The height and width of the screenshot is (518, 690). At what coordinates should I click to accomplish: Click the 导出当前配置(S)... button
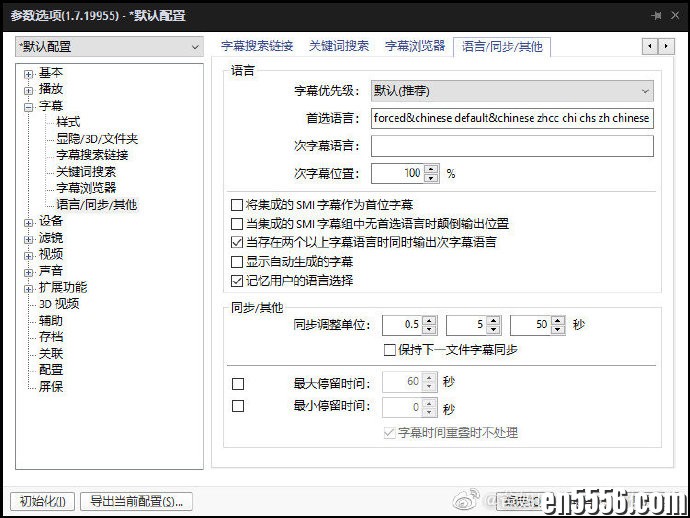[136, 501]
